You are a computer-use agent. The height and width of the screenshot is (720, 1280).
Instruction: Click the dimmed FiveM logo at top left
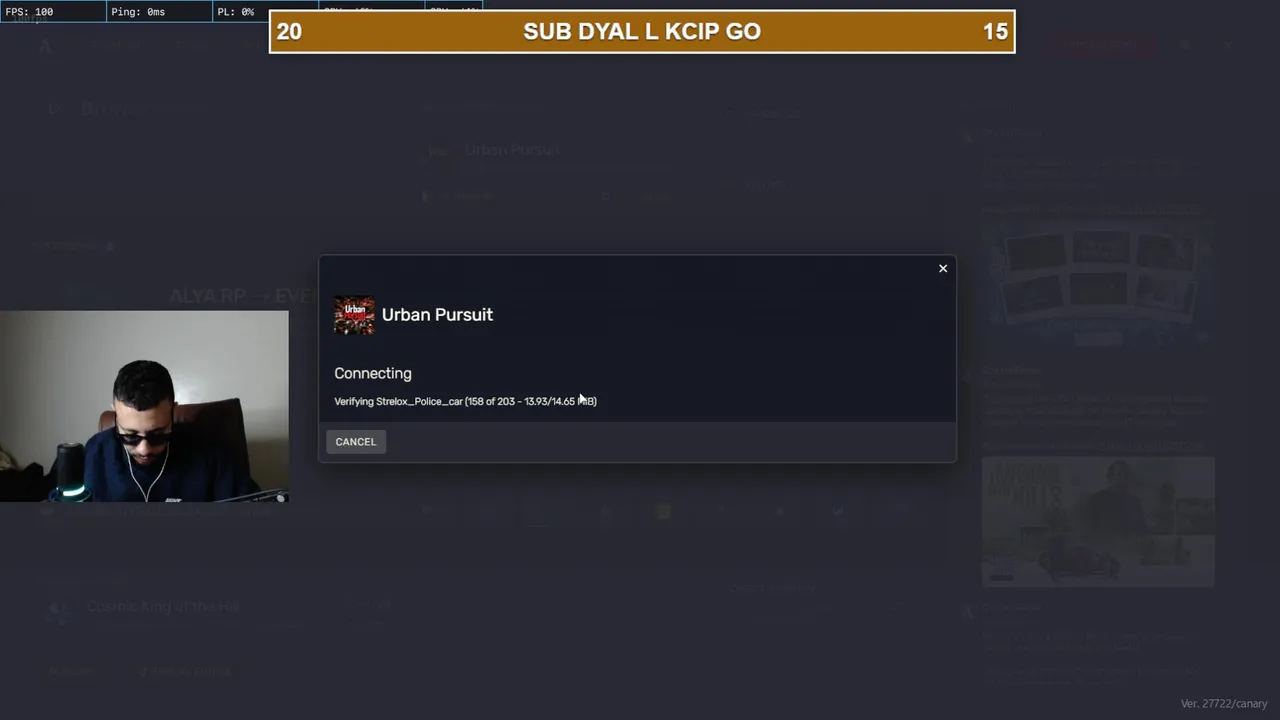[x=46, y=45]
